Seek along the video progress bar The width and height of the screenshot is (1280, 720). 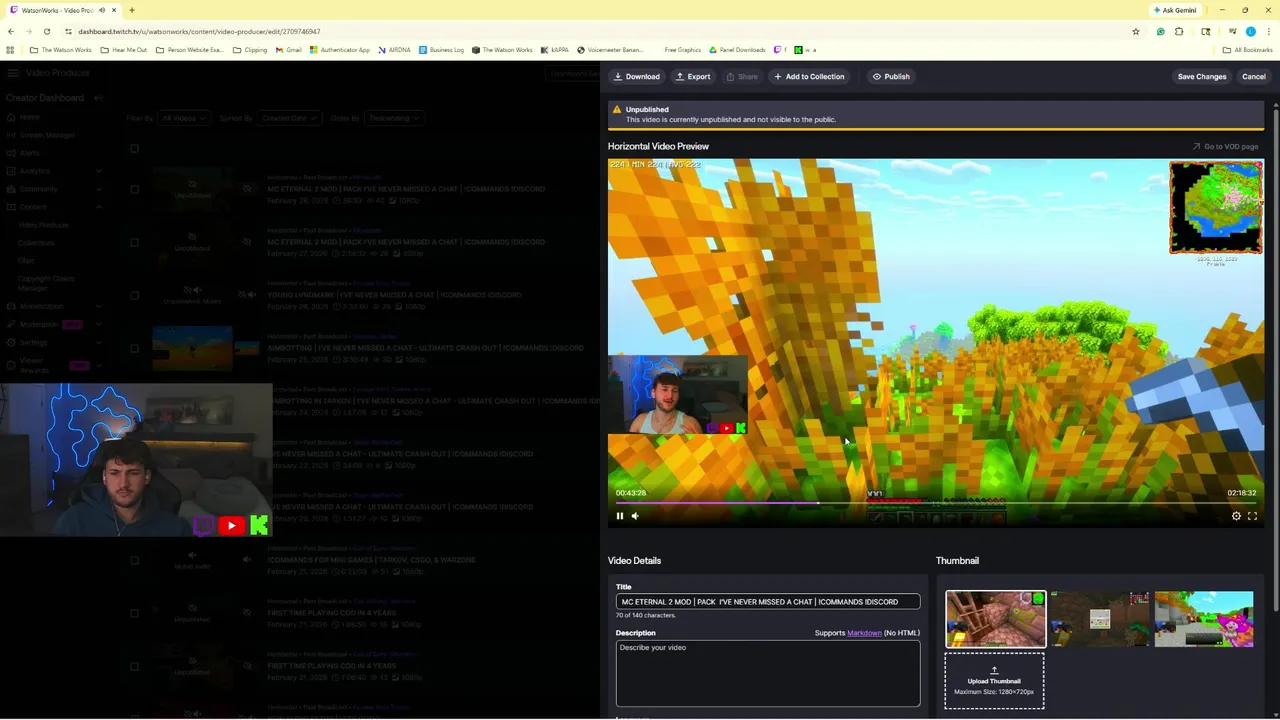click(935, 503)
